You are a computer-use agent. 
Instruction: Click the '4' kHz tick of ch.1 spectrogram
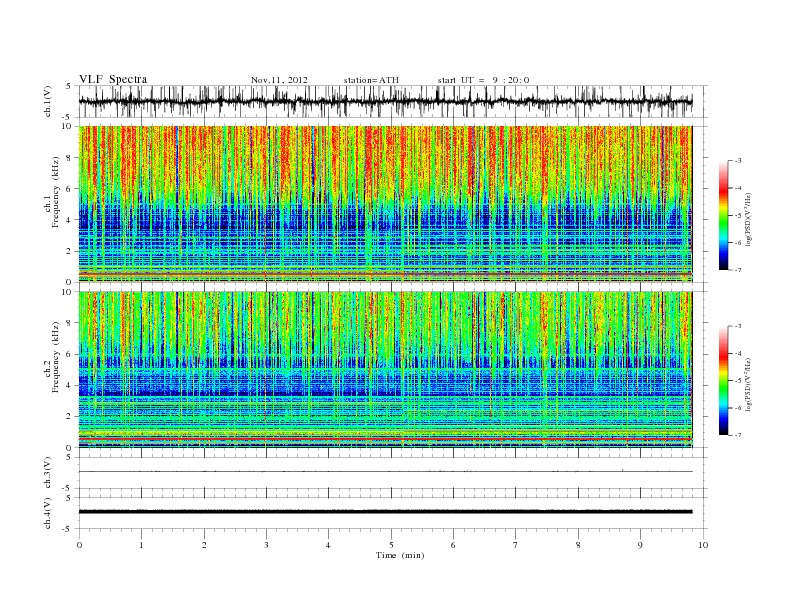pyautogui.click(x=70, y=220)
